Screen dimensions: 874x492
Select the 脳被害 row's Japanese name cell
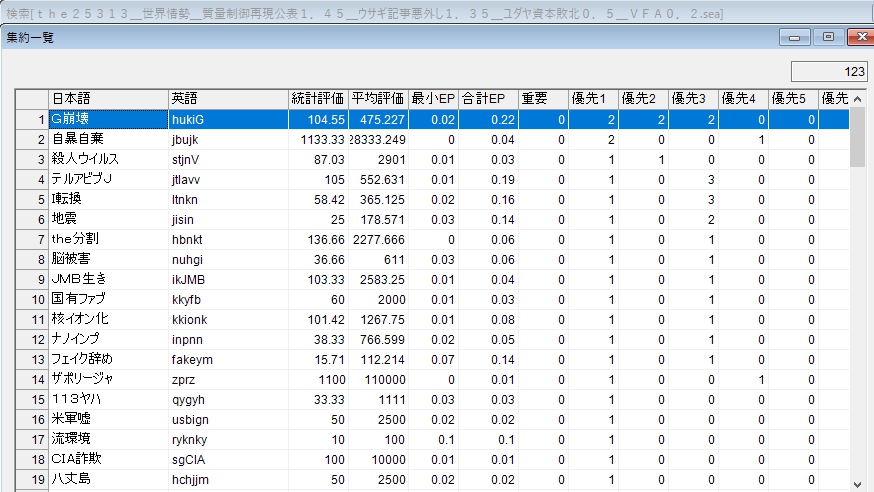pyautogui.click(x=108, y=259)
